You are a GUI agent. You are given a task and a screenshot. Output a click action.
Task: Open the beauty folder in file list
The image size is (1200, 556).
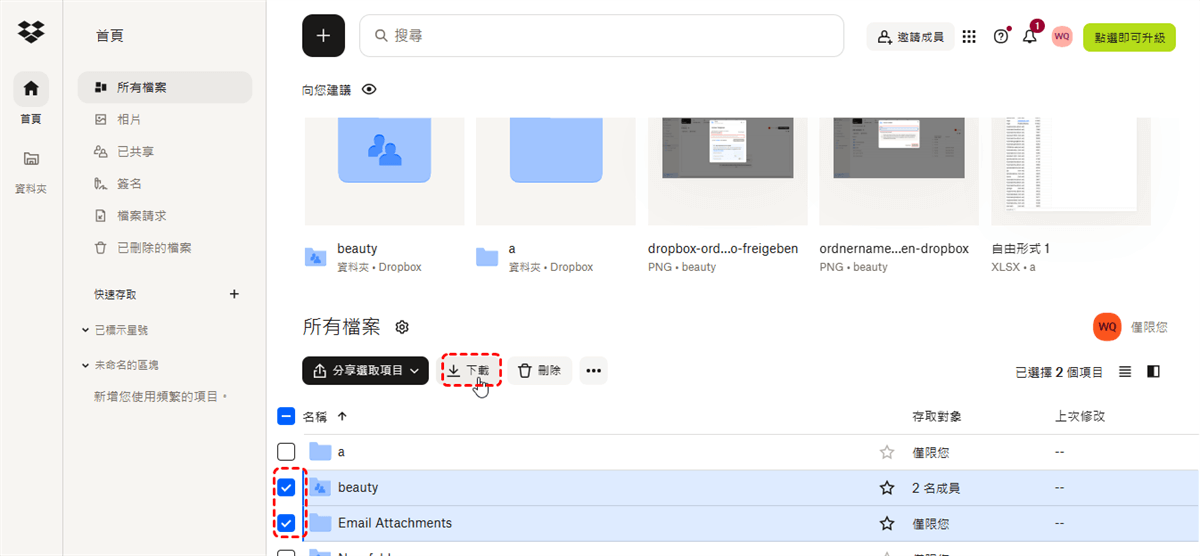coord(358,488)
